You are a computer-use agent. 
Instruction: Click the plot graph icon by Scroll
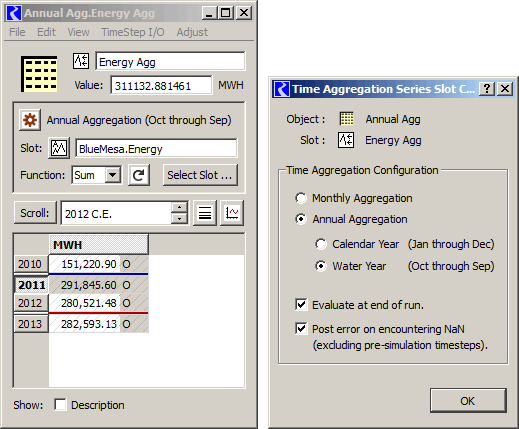[x=232, y=213]
